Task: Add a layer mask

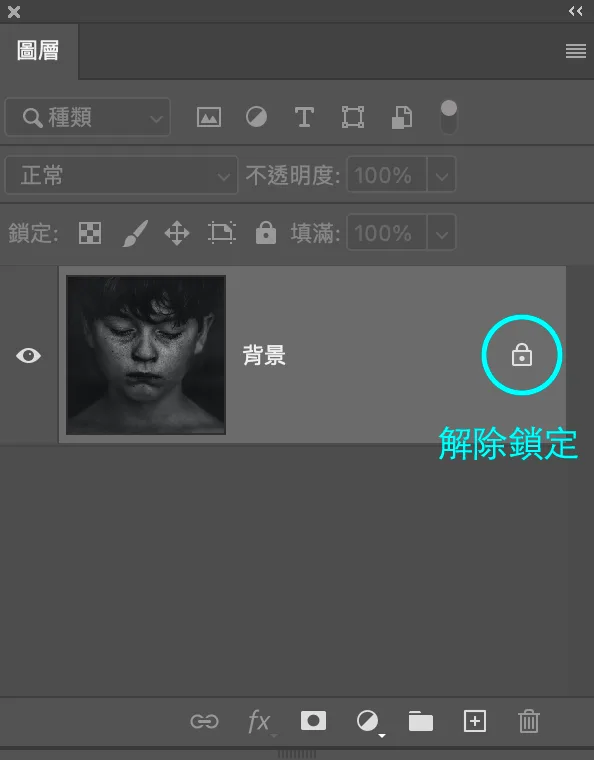Action: tap(313, 721)
